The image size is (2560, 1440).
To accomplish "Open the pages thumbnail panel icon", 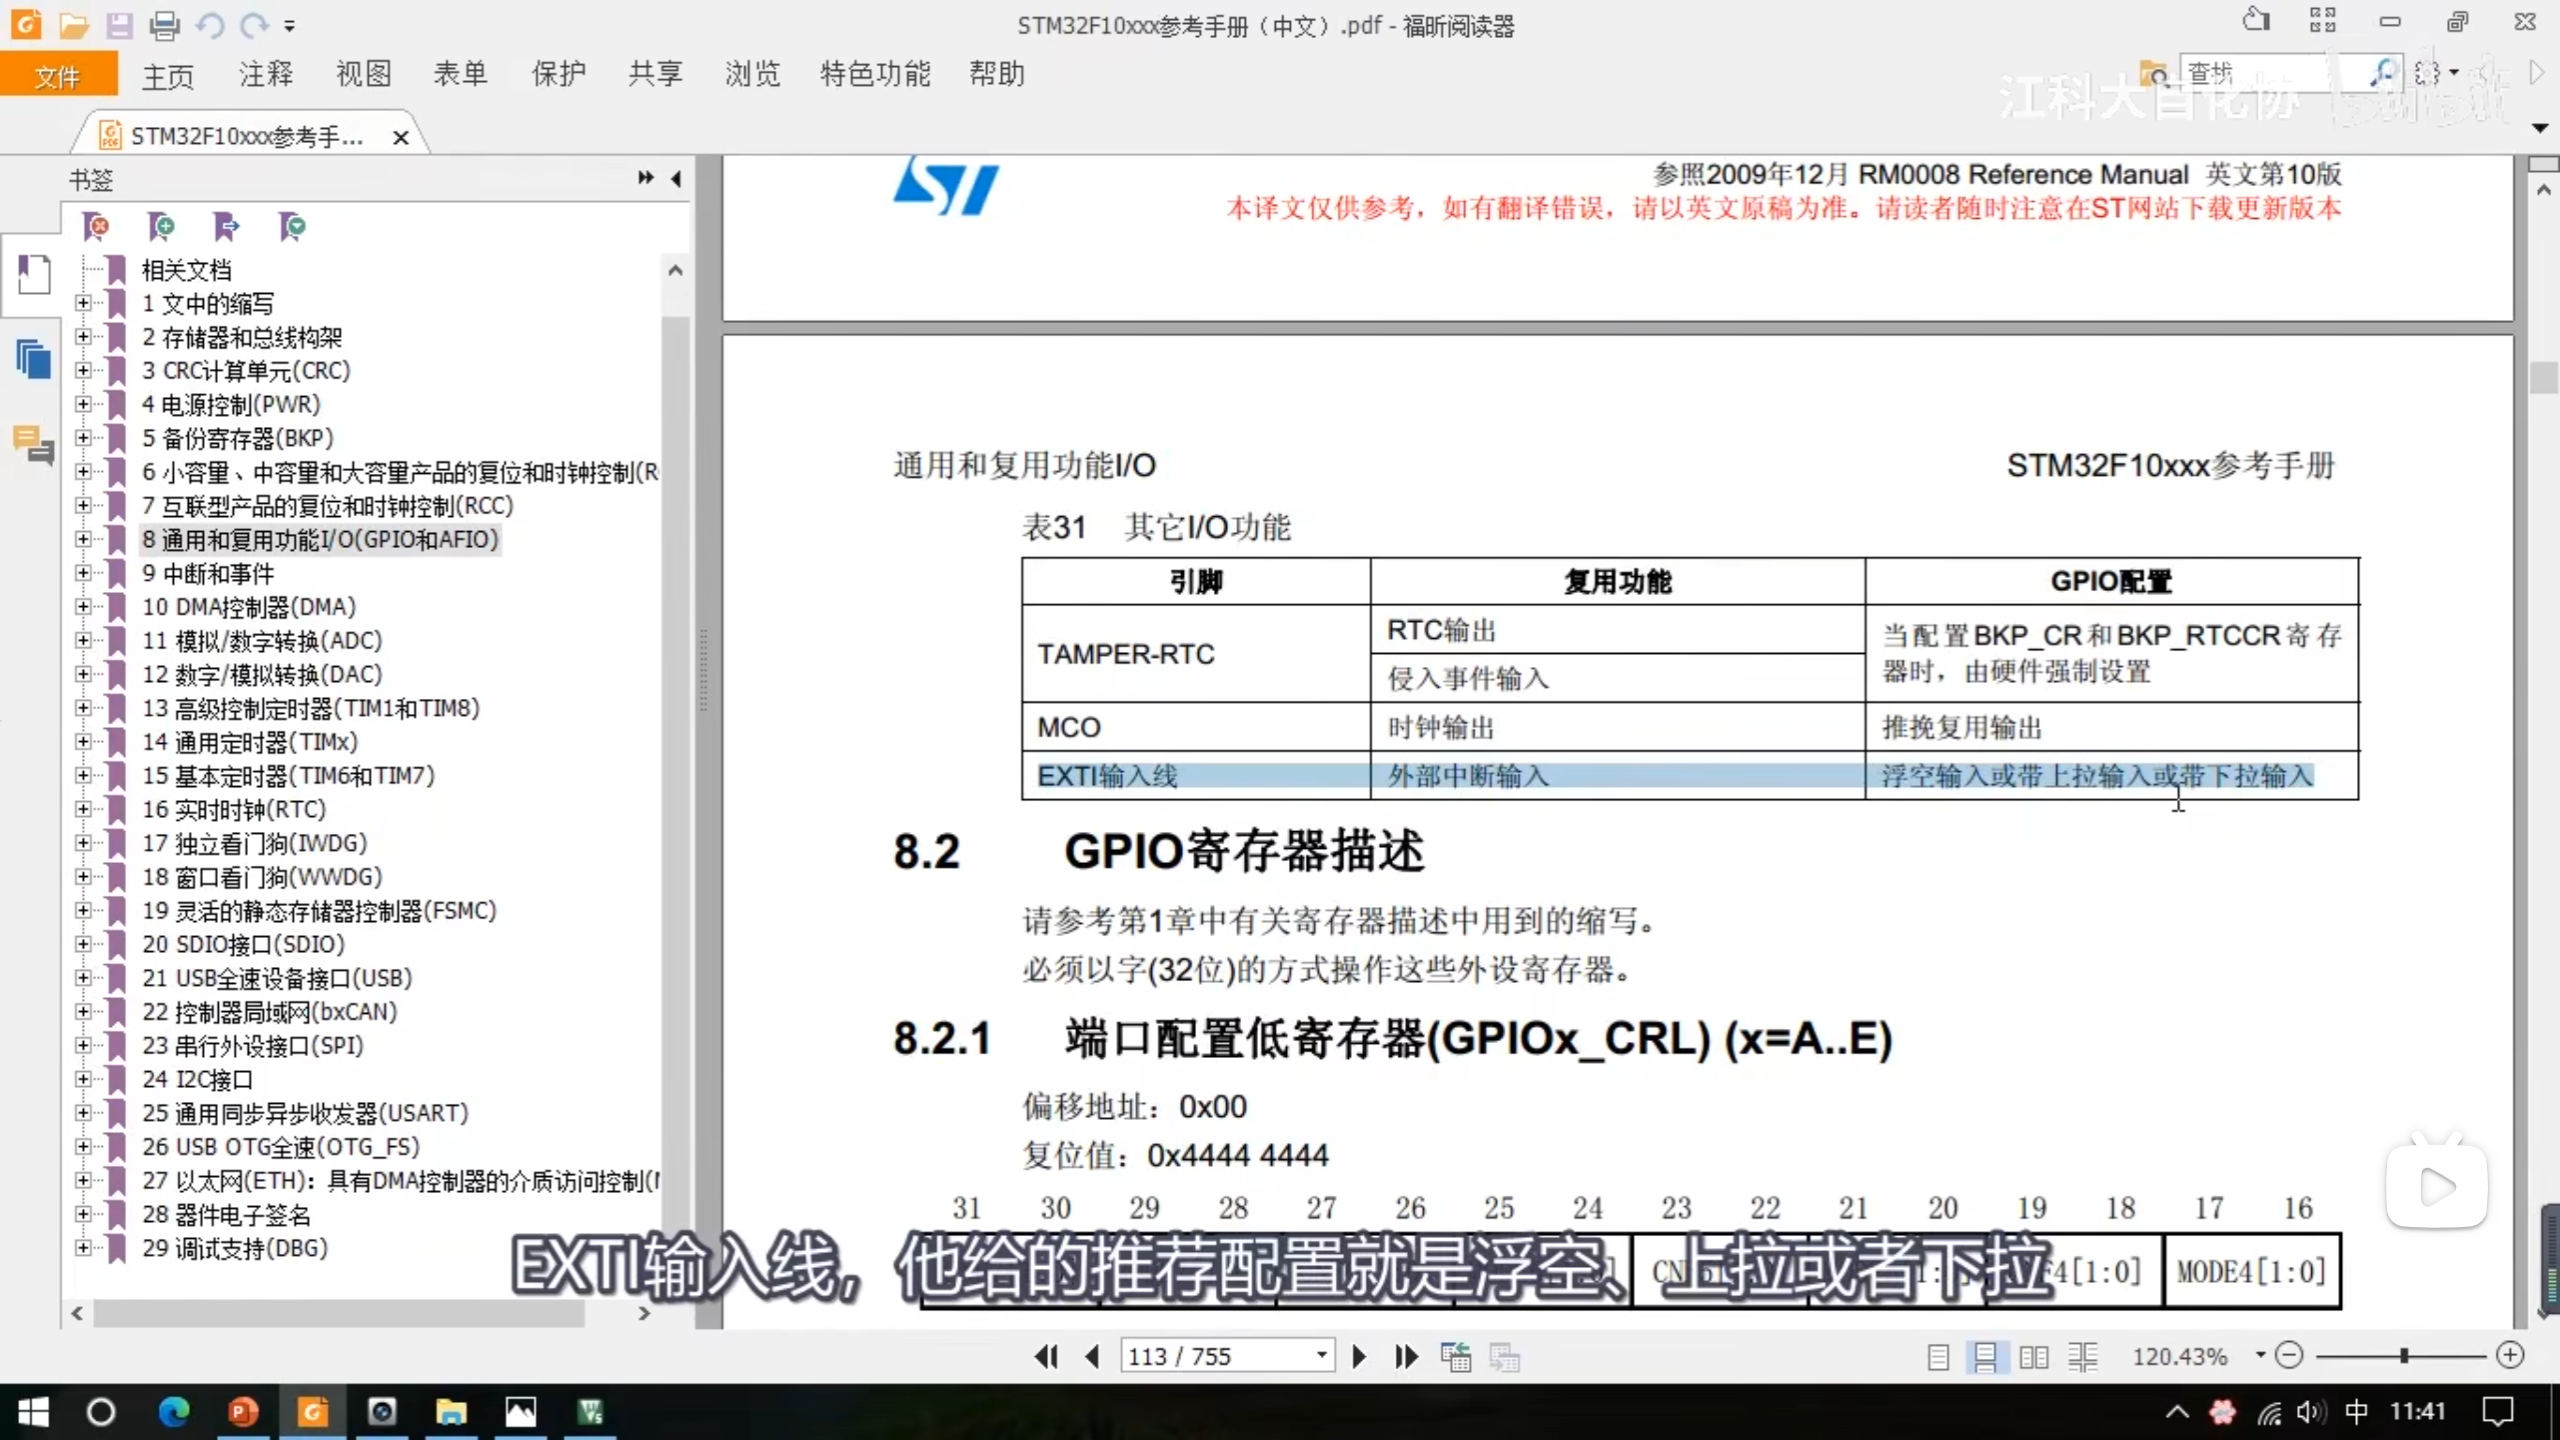I will 33,359.
